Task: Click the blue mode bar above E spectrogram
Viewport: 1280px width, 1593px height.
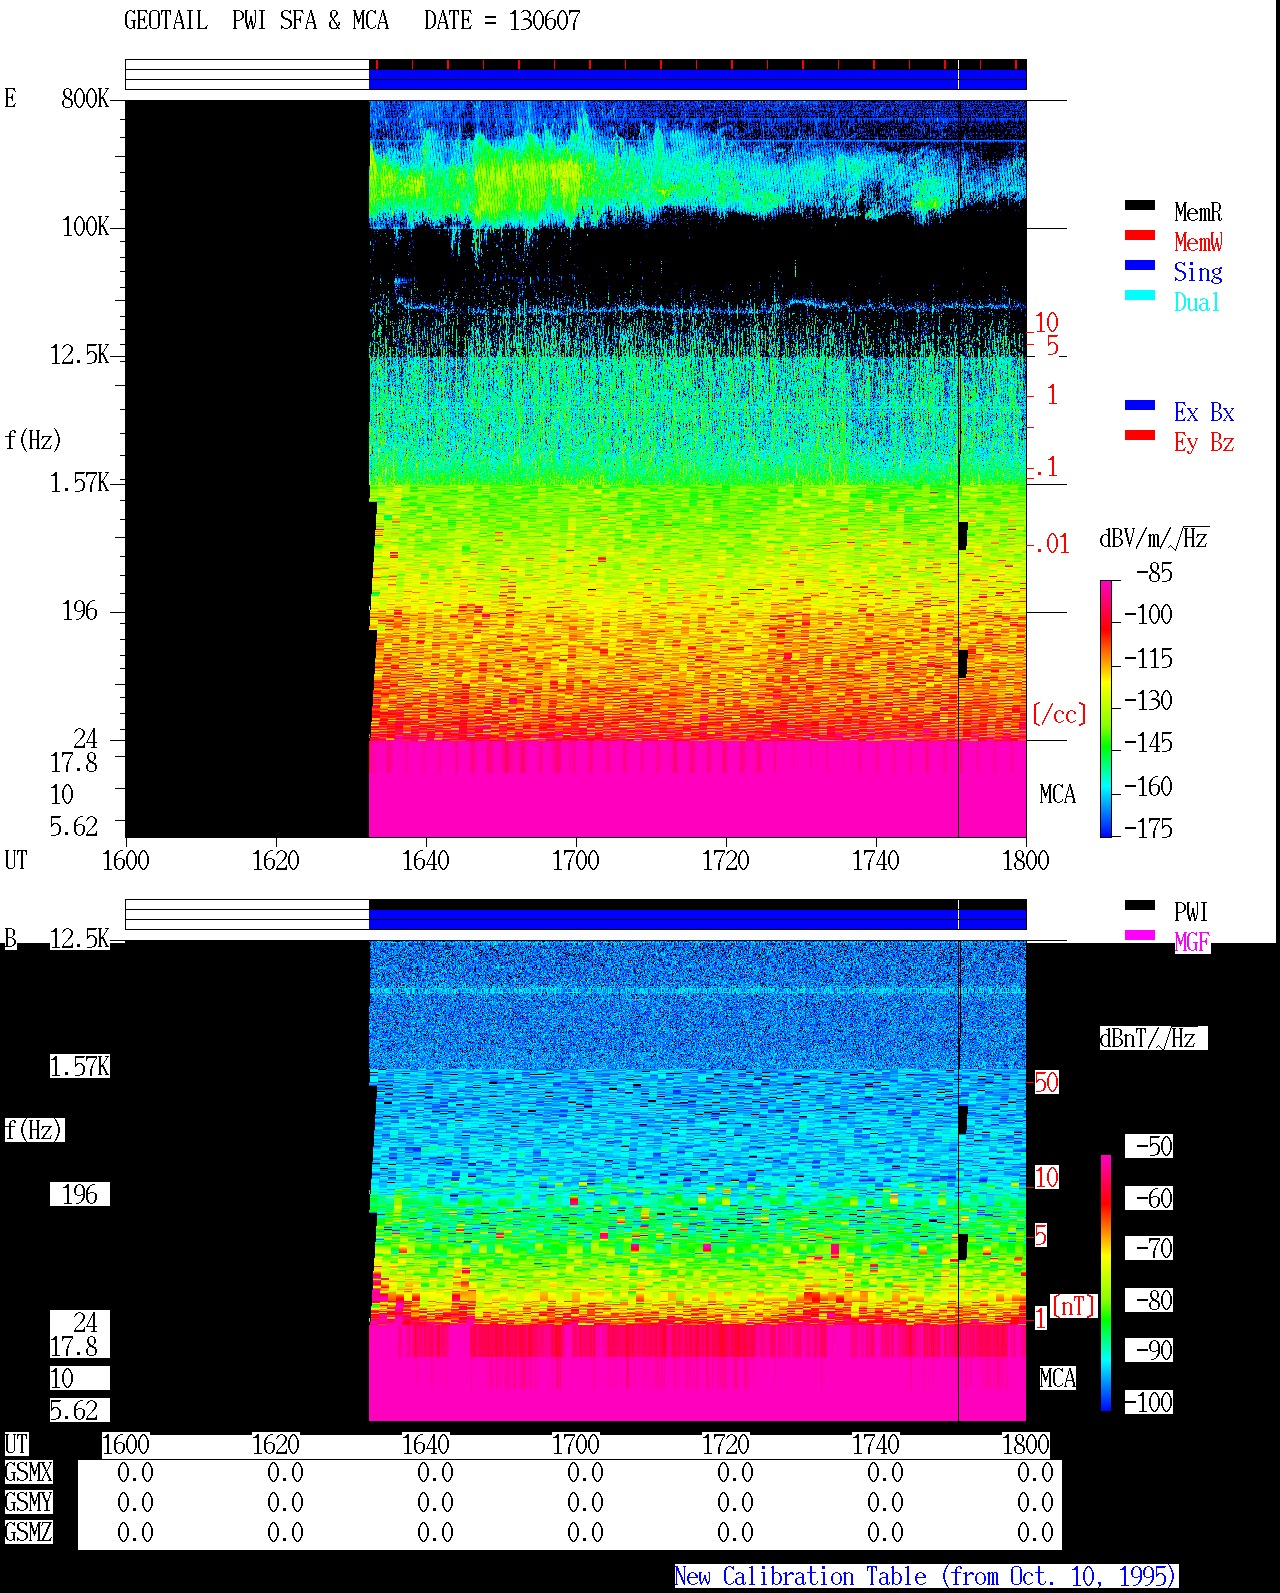Action: click(x=697, y=78)
